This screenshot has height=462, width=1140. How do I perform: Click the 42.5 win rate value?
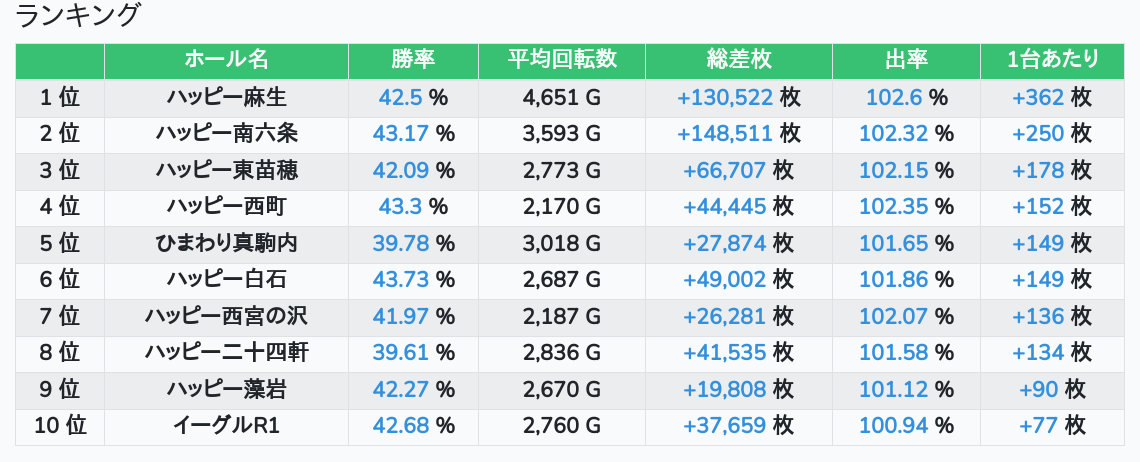tap(400, 97)
